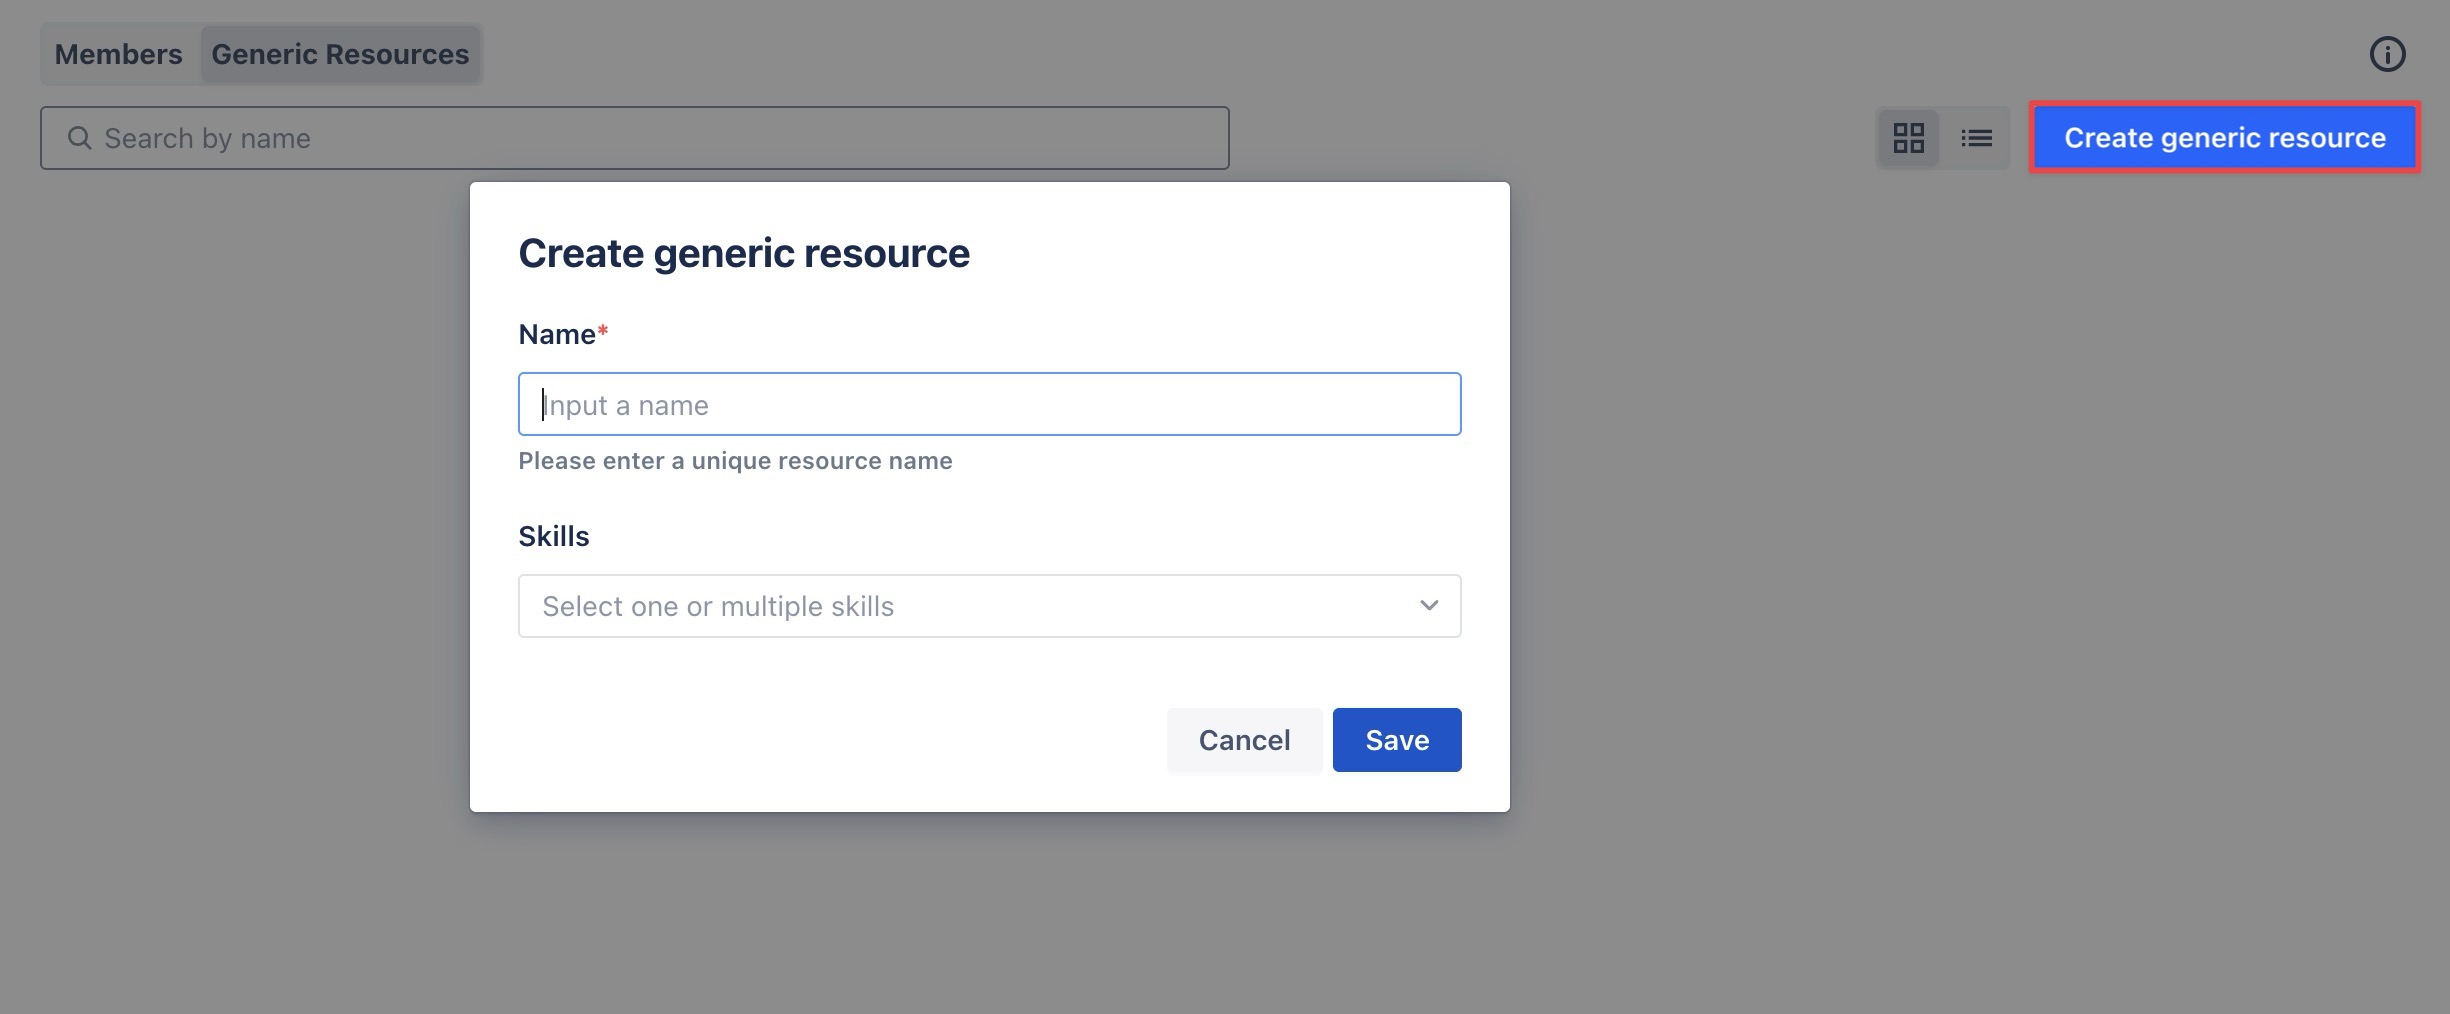
Task: Switch to list view layout
Action: click(x=1976, y=138)
